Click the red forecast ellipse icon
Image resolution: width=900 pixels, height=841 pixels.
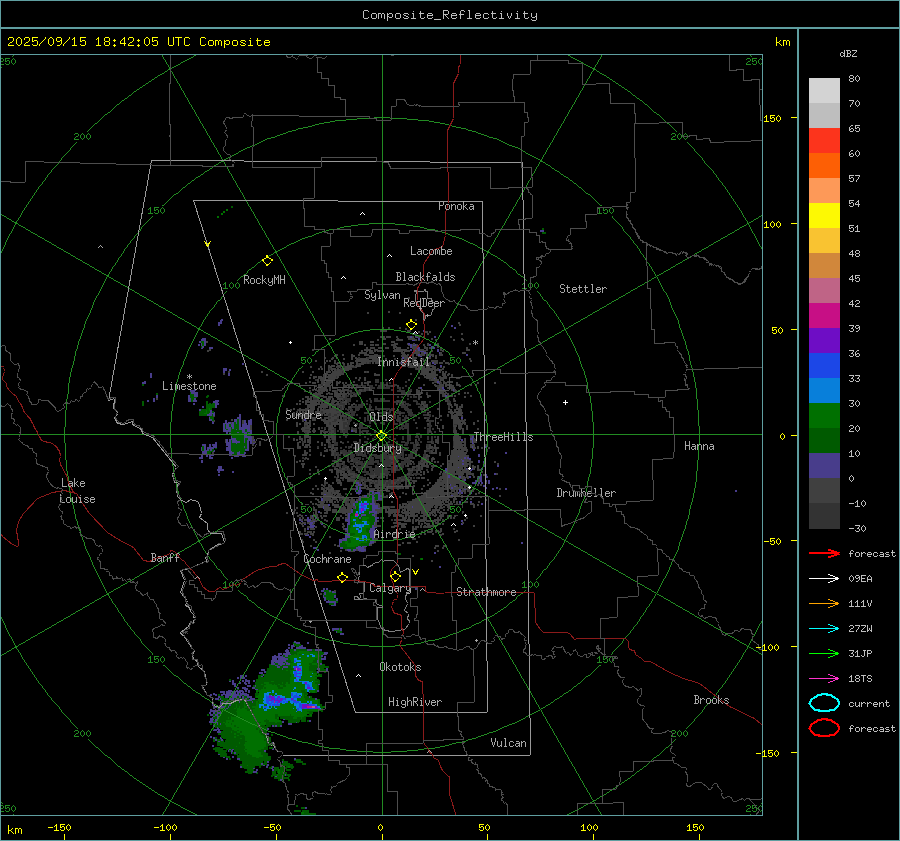coord(824,728)
